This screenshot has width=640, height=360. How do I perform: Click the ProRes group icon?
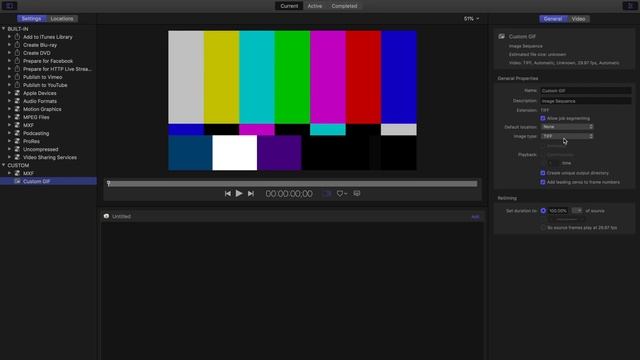tap(17, 141)
